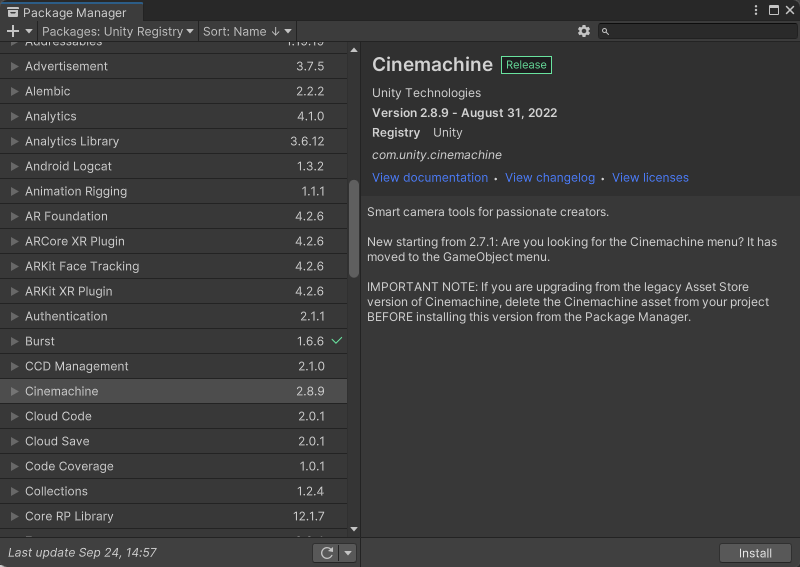Click the scrollbar down arrow
The height and width of the screenshot is (567, 800).
point(354,529)
